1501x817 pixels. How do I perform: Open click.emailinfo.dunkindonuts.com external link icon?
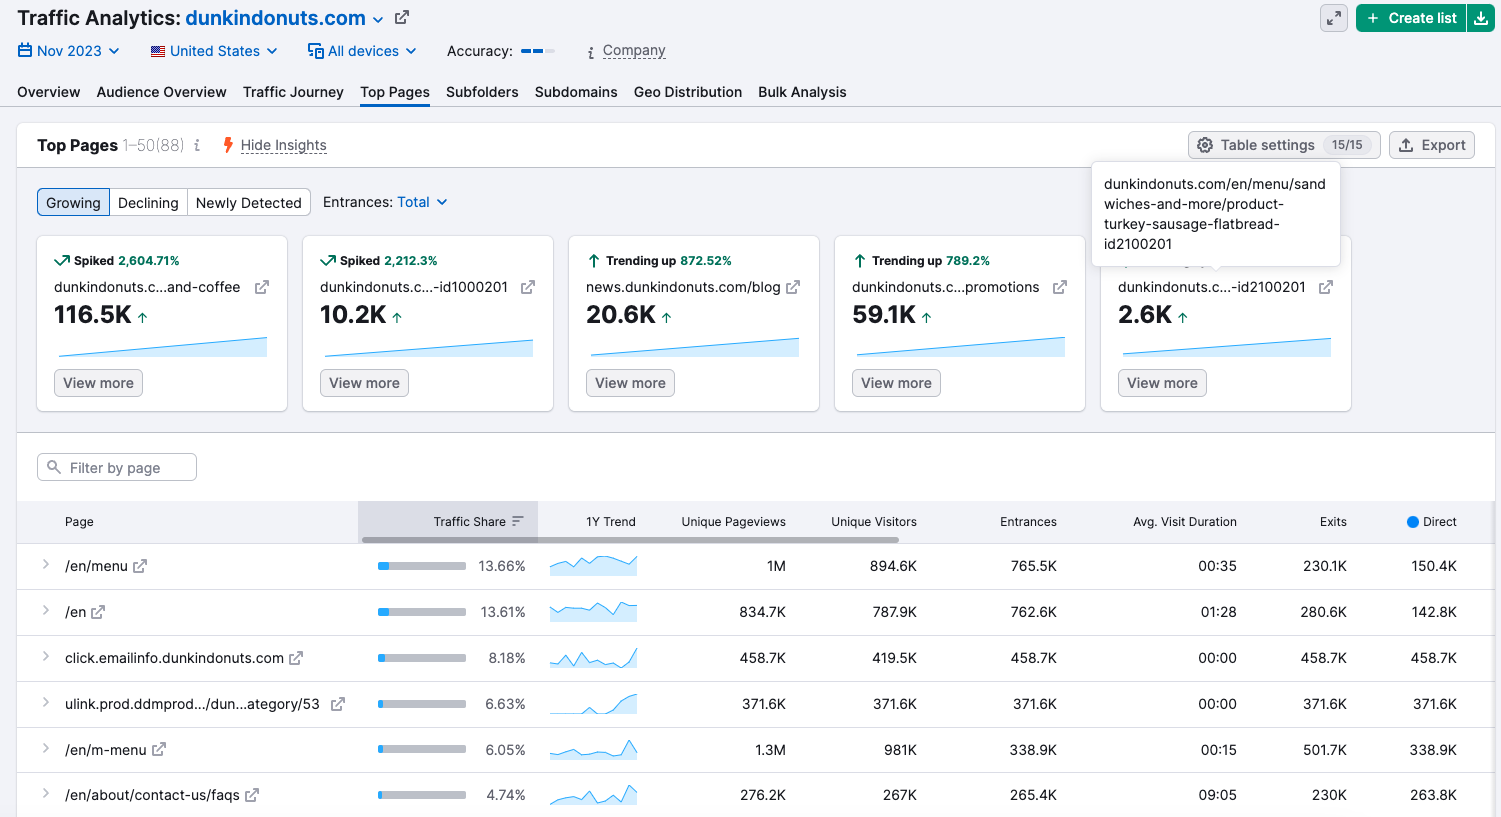296,658
